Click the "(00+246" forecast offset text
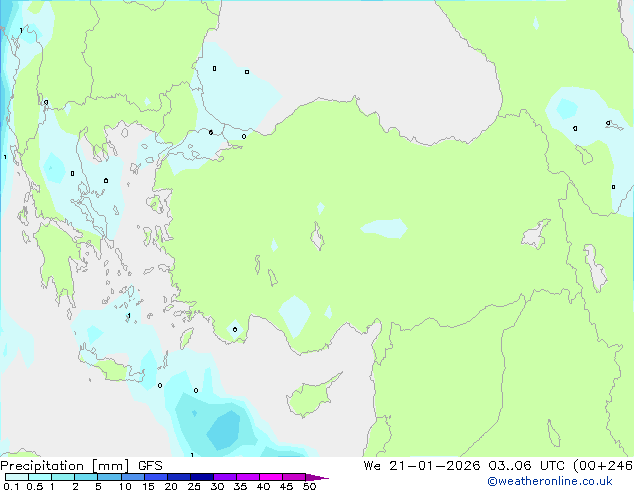The image size is (634, 490). [603, 466]
